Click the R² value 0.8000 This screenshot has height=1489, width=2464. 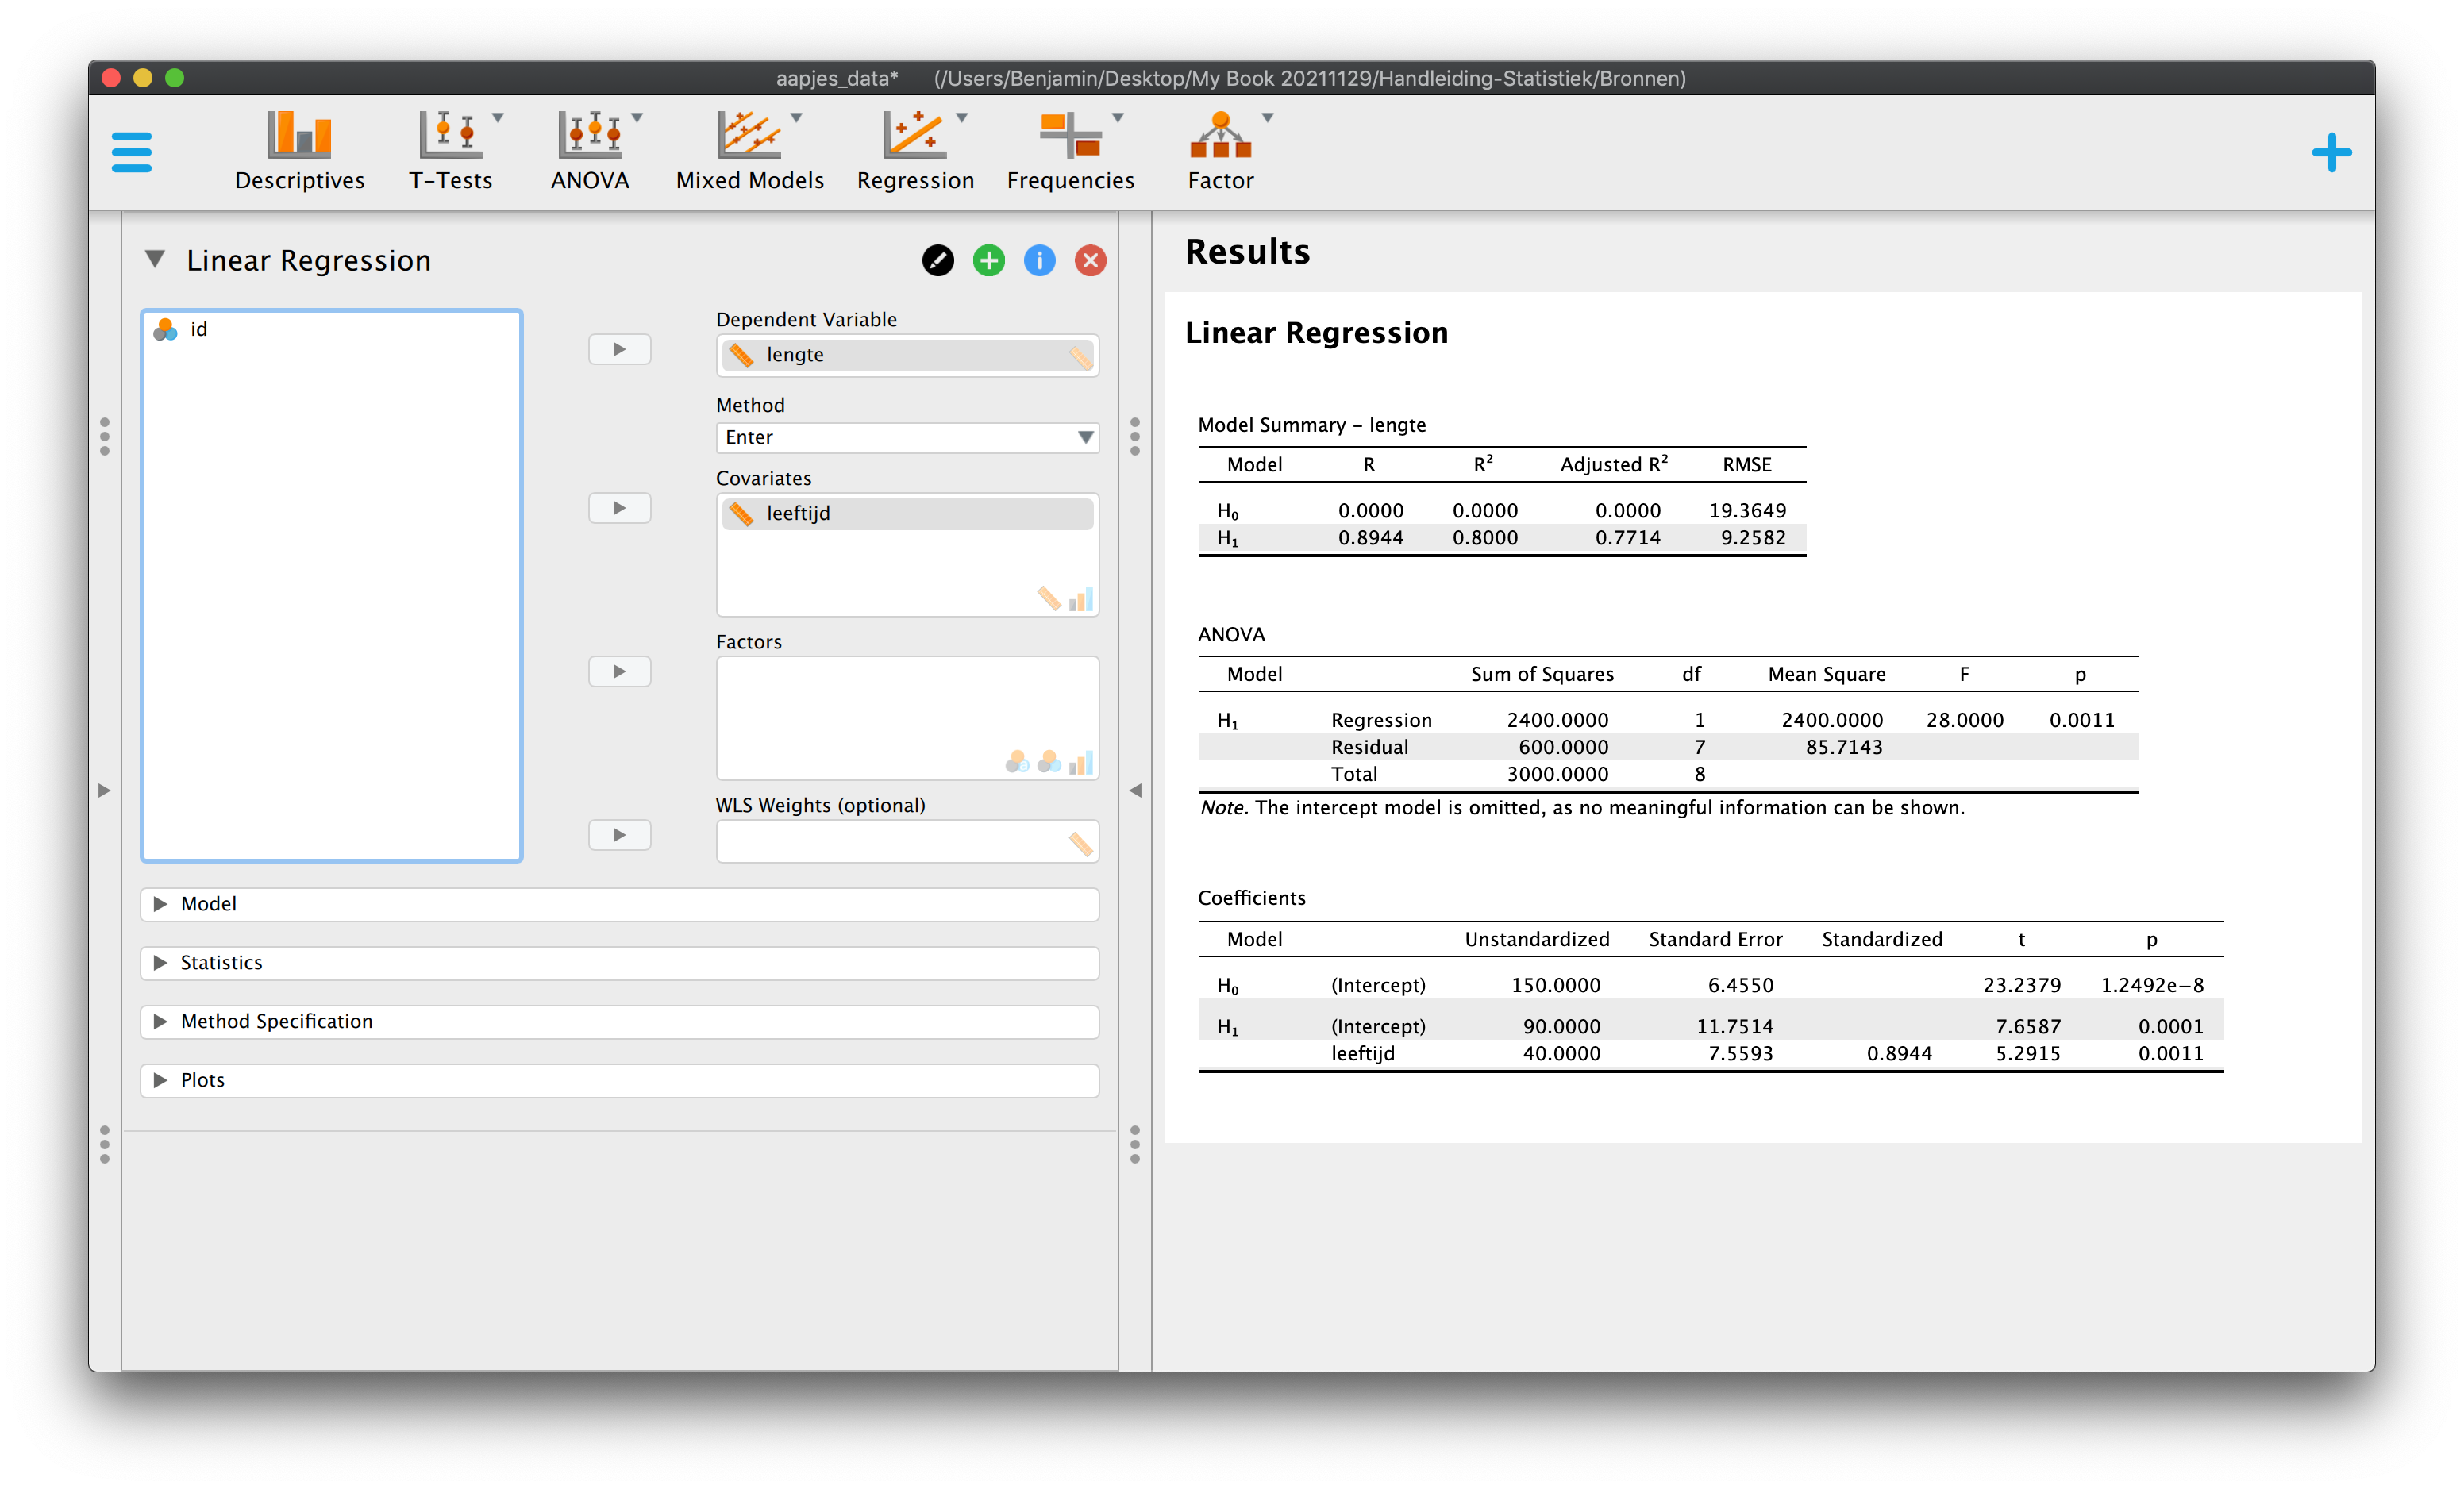[x=1485, y=538]
